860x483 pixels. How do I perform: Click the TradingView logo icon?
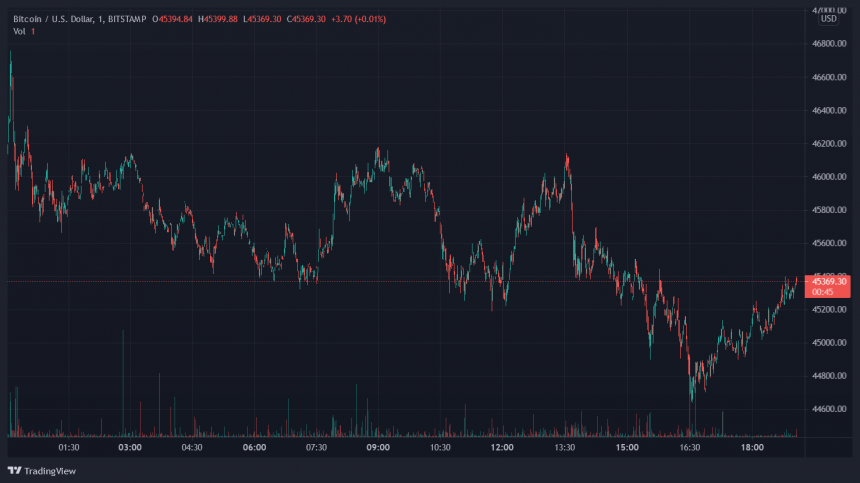pos(15,470)
